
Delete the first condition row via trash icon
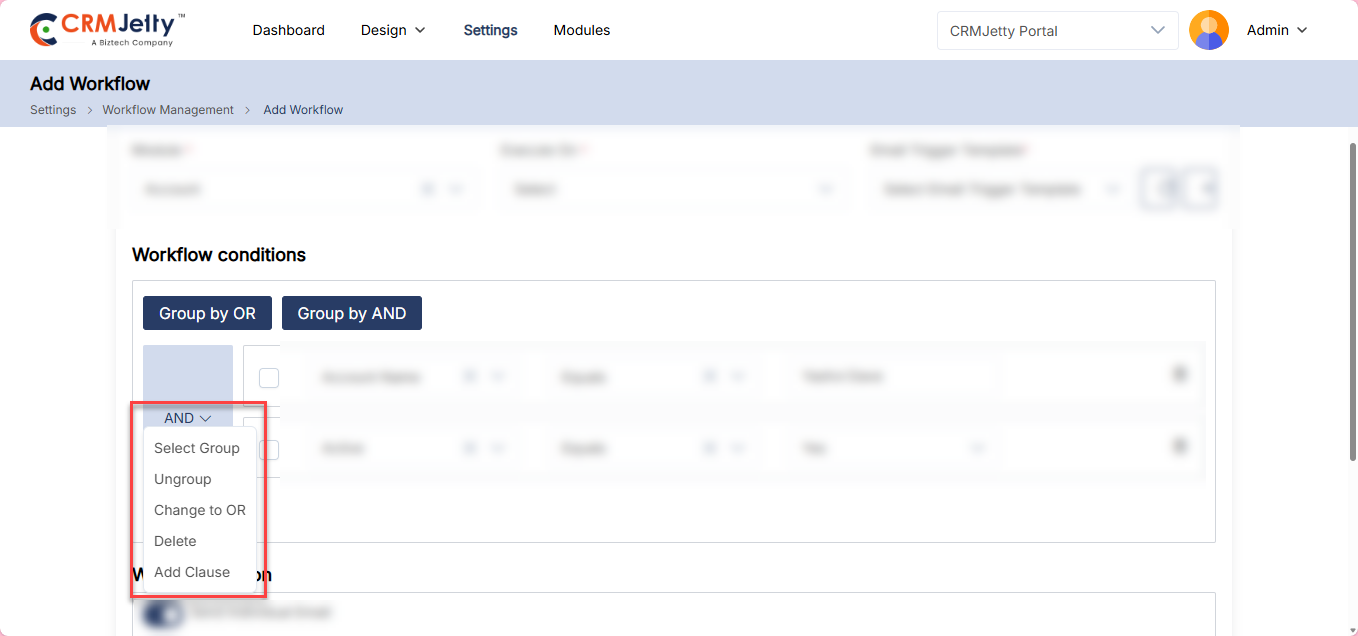click(1179, 374)
